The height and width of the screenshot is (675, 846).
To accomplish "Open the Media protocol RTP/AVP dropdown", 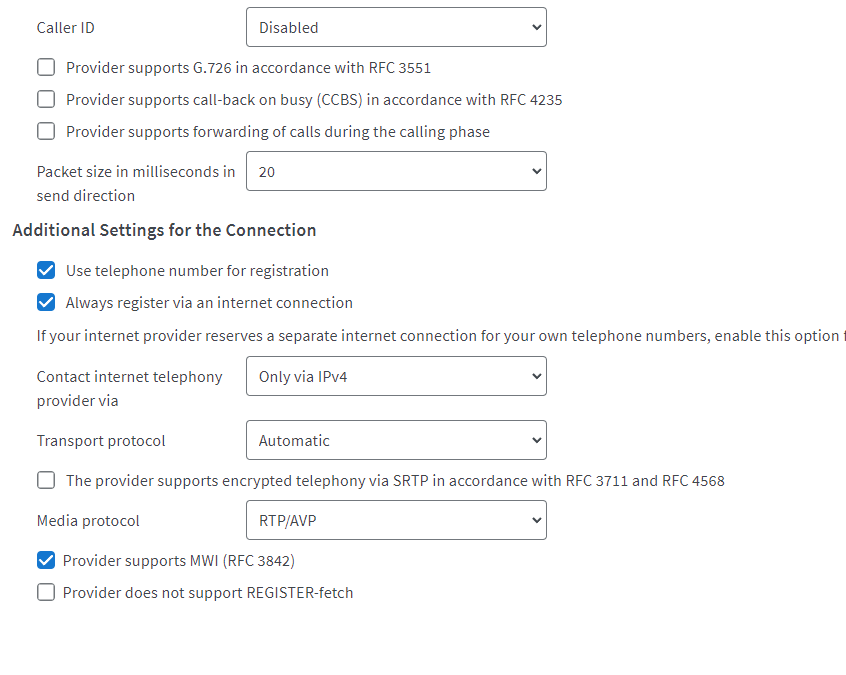I will pyautogui.click(x=395, y=521).
